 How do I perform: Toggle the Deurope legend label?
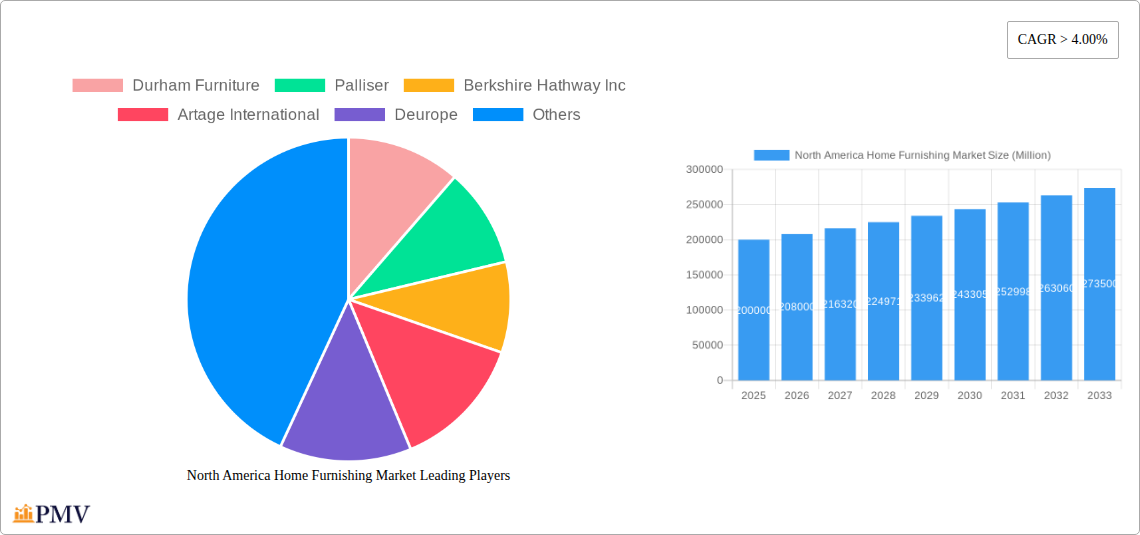(426, 115)
